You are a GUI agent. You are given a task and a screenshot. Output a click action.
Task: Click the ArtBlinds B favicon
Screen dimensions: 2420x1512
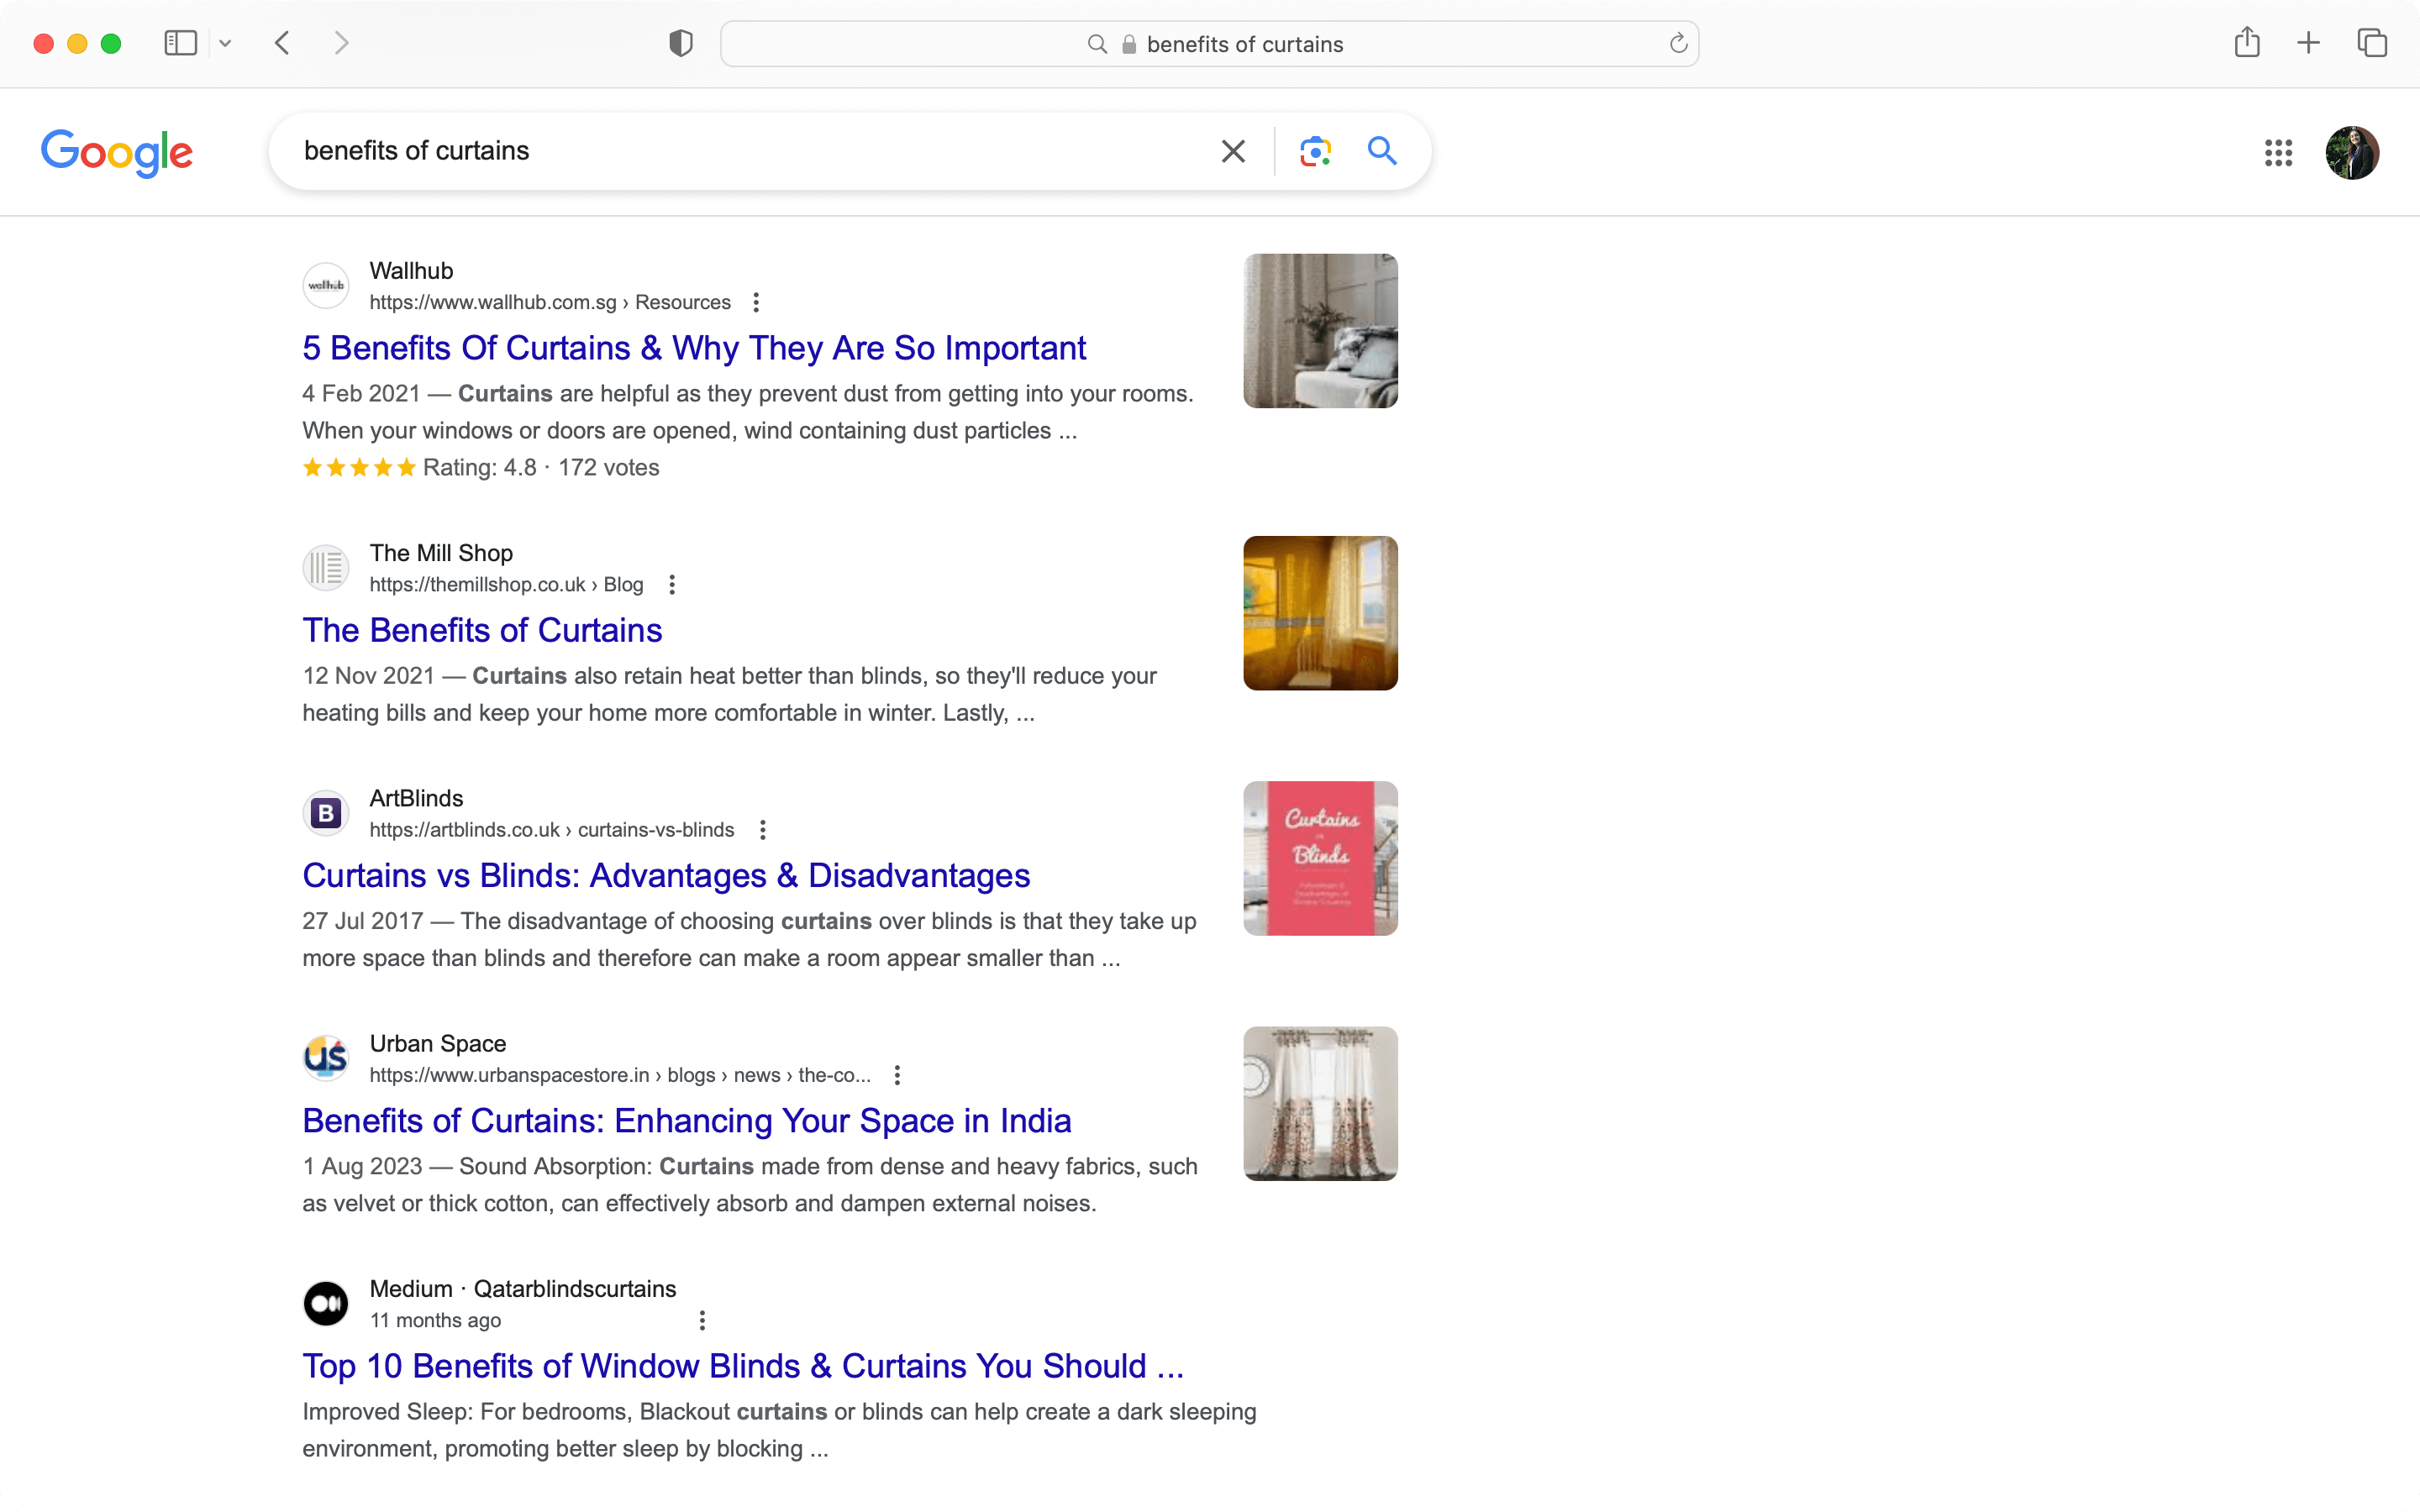(326, 813)
